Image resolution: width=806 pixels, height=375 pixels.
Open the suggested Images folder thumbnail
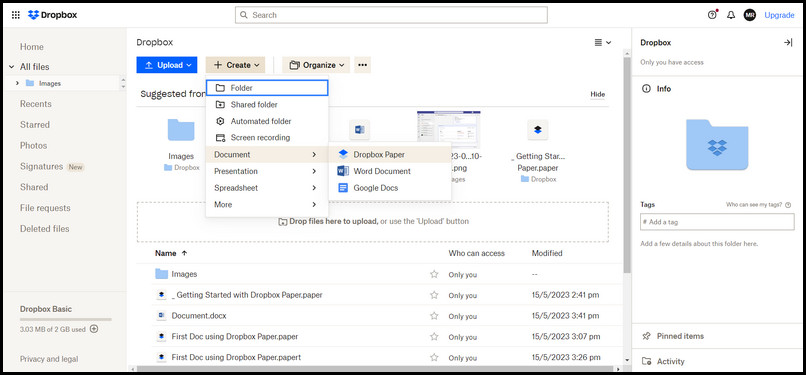[181, 130]
